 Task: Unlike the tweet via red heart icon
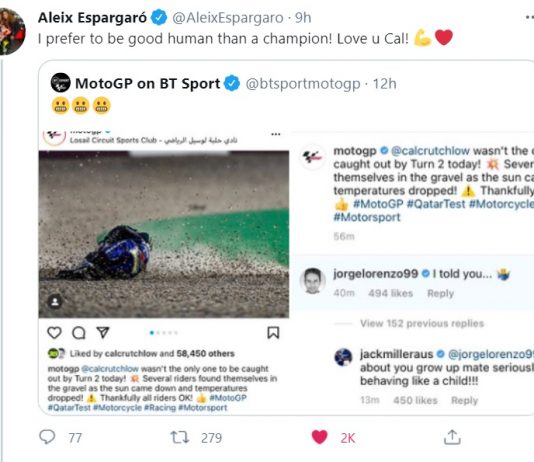click(x=319, y=437)
